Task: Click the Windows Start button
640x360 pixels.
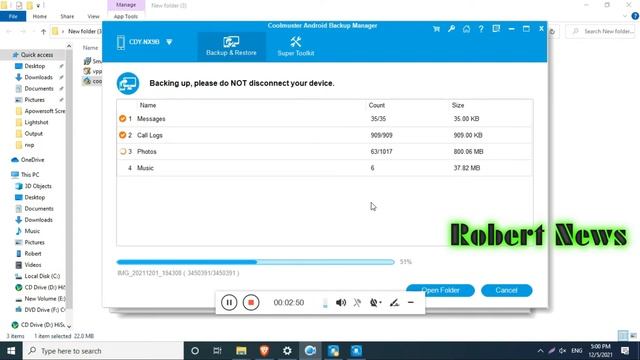Action: pos(11,351)
